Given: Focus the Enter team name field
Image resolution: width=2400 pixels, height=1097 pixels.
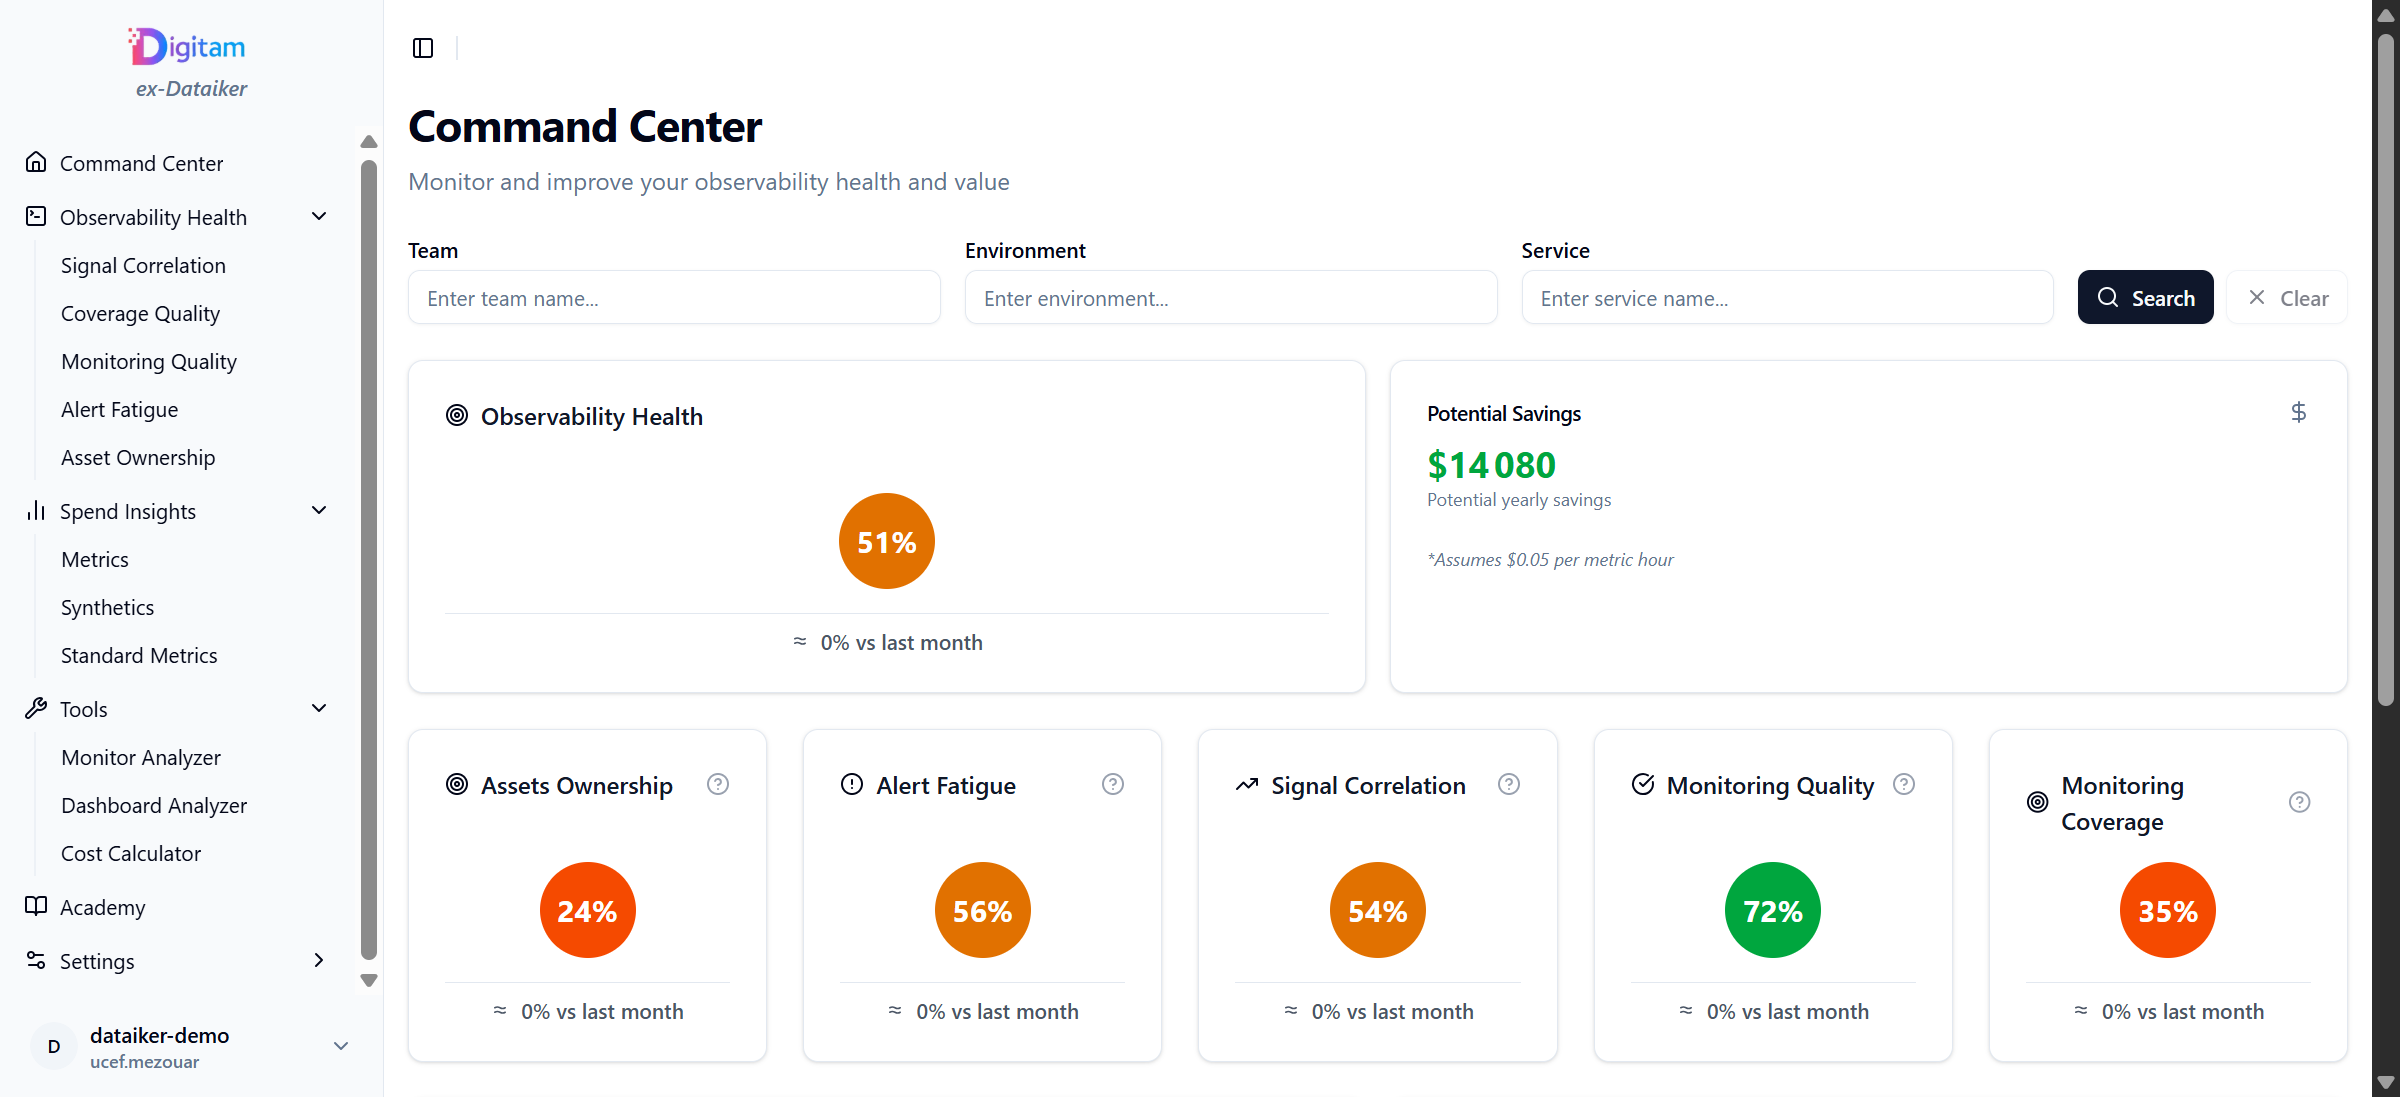Looking at the screenshot, I should [x=674, y=298].
